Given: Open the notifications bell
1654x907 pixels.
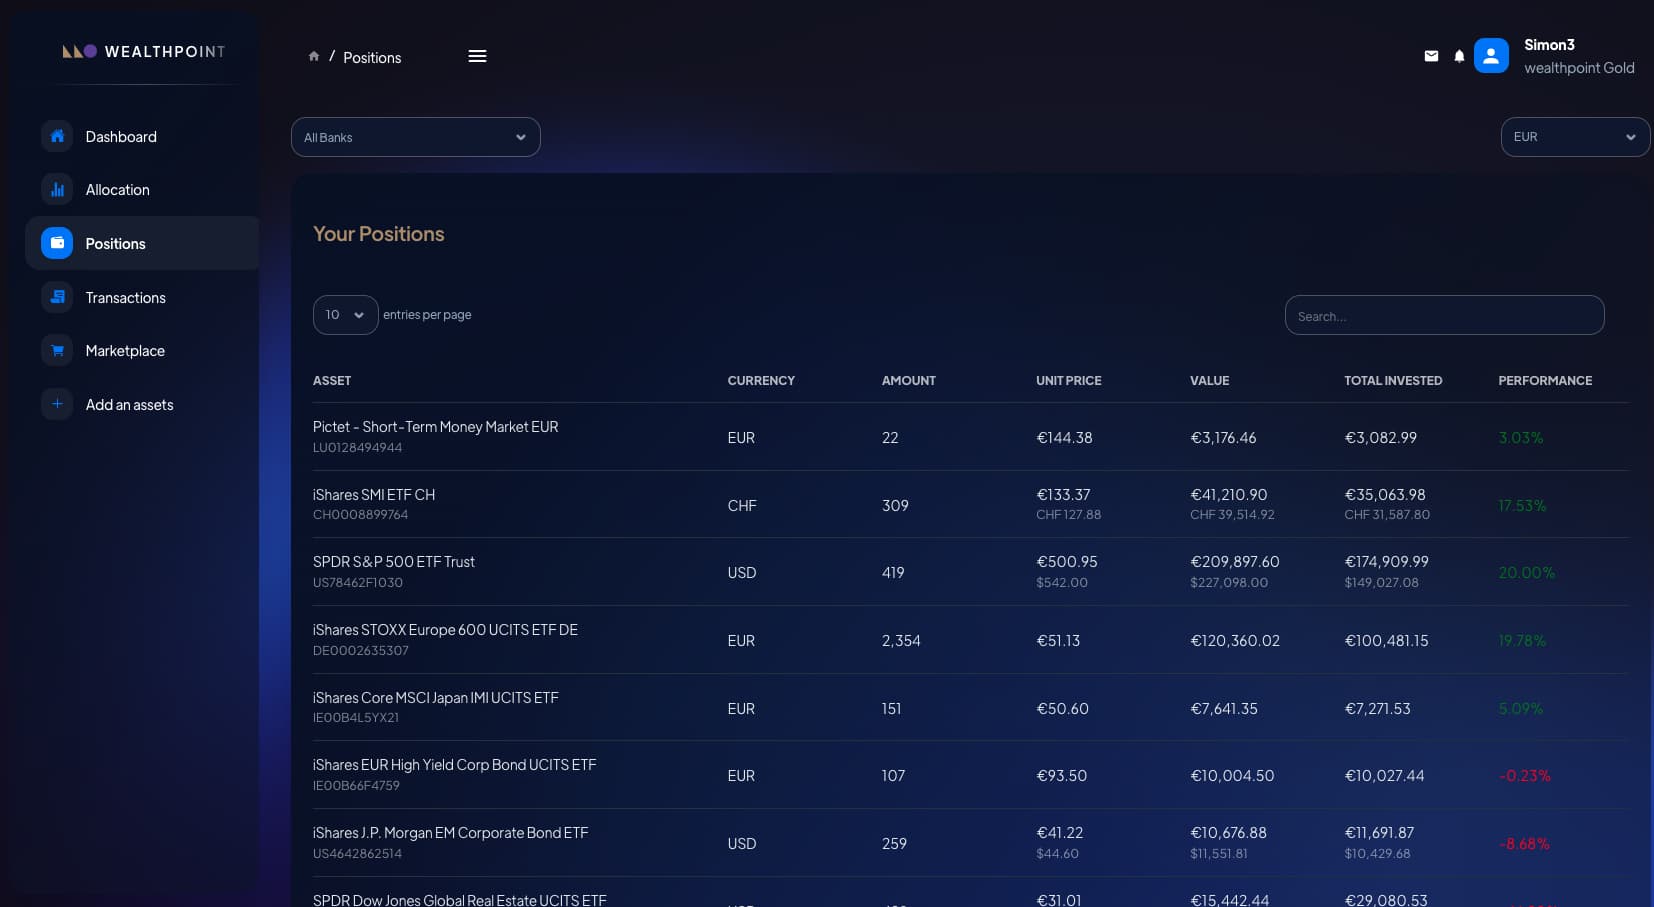Looking at the screenshot, I should [x=1459, y=56].
